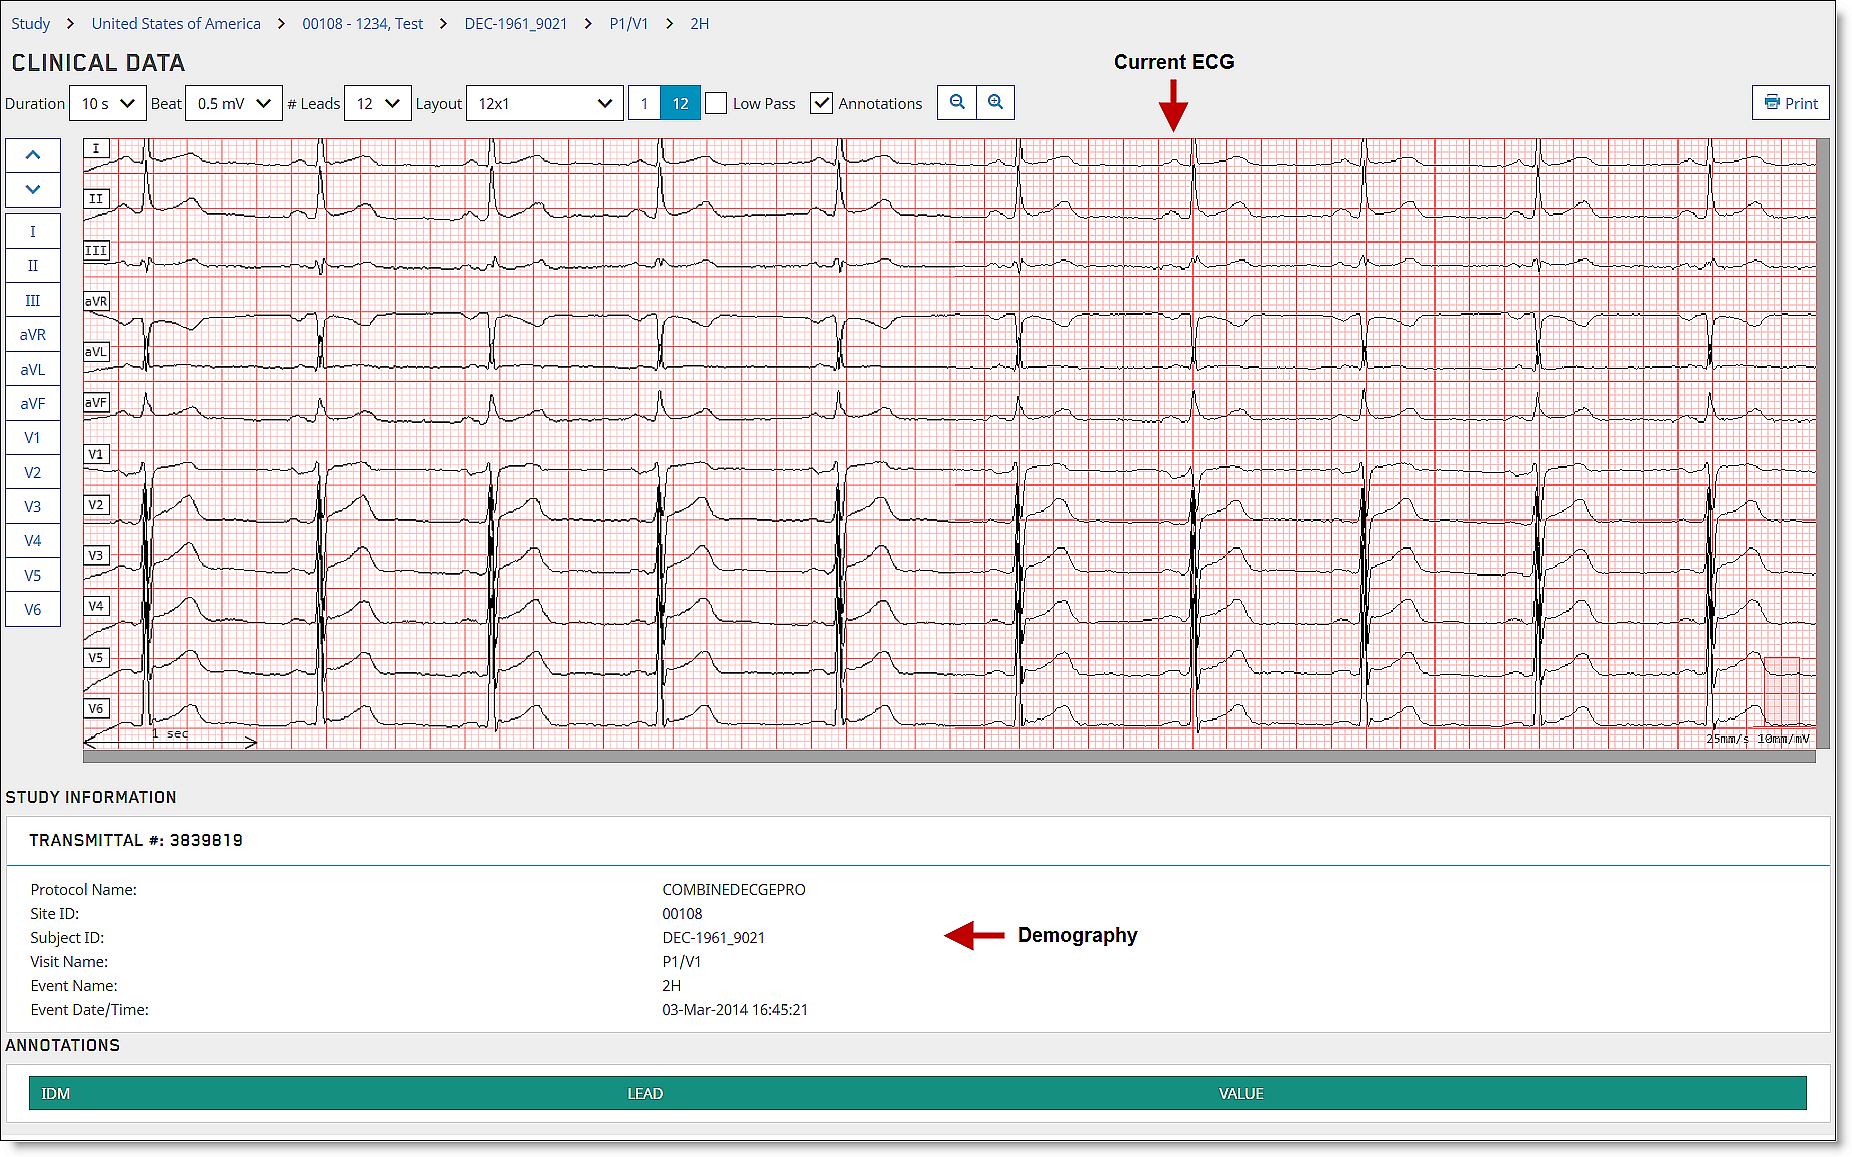Select lead aVR in the side panel
The width and height of the screenshot is (1852, 1157).
[x=33, y=335]
